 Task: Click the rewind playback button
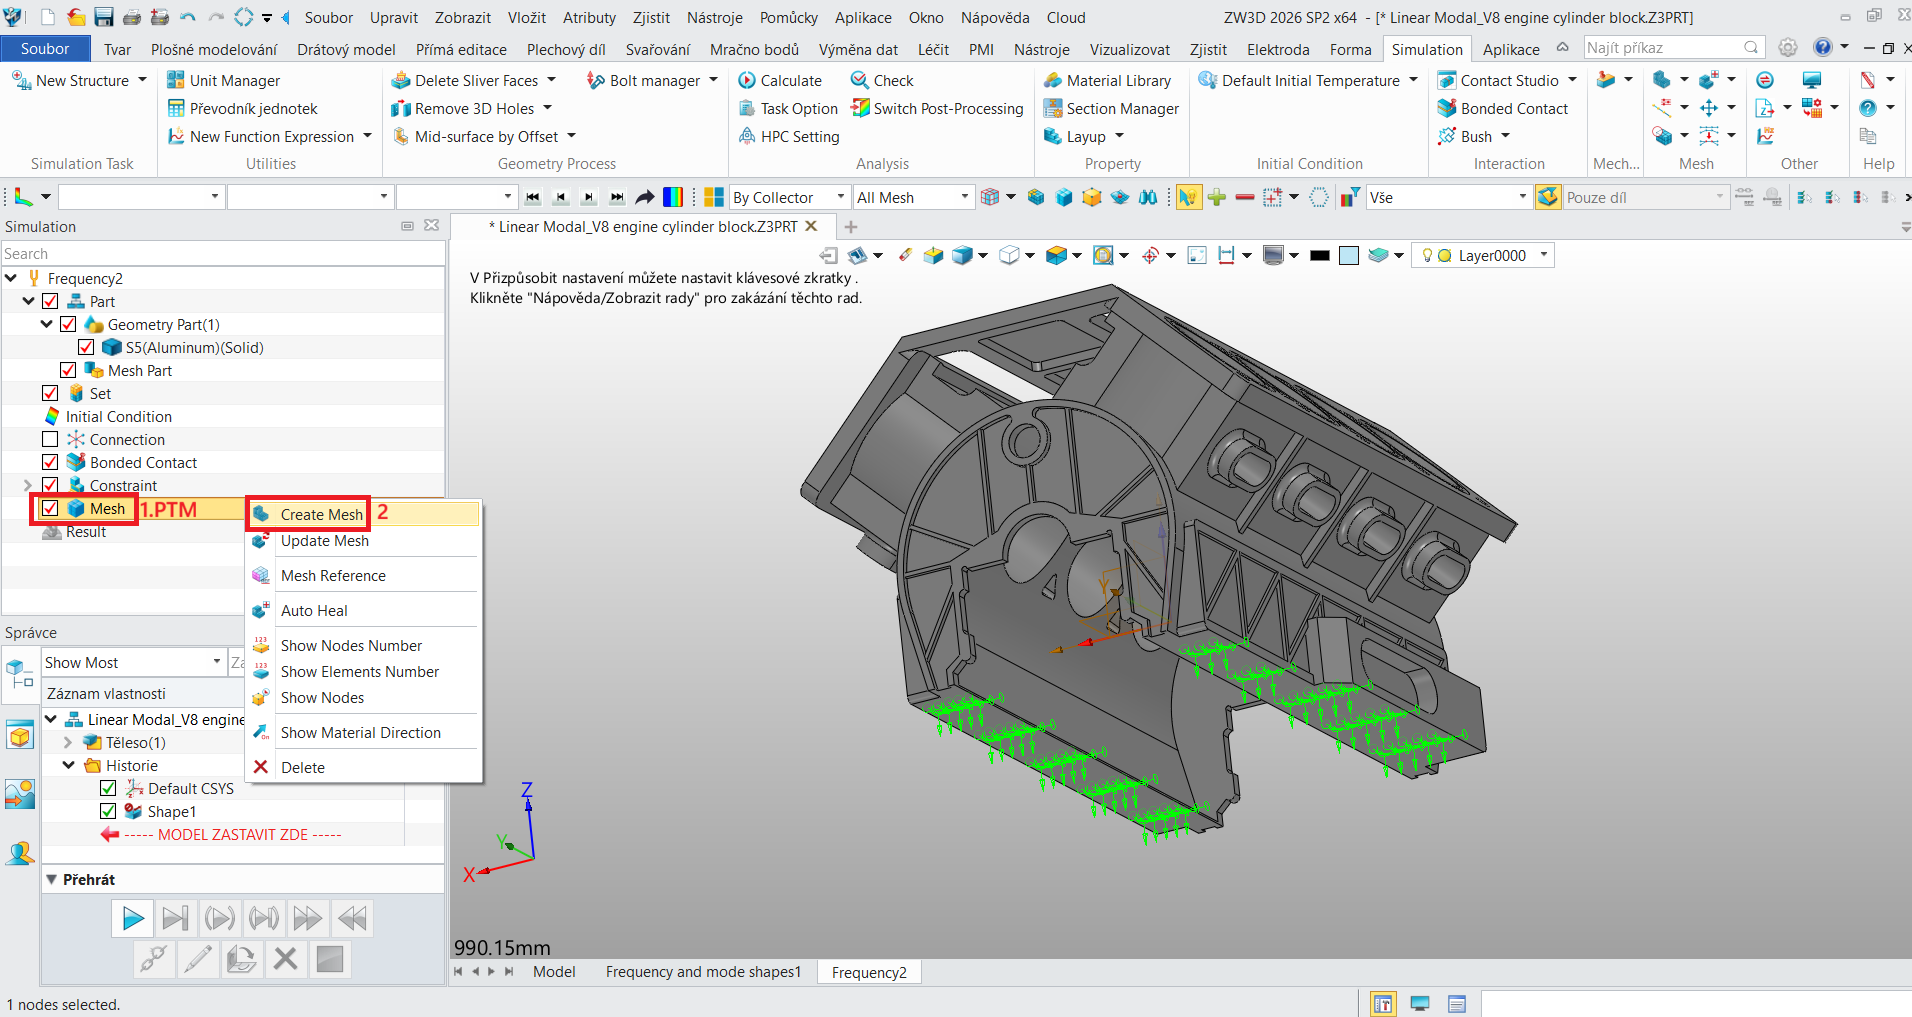[x=352, y=918]
